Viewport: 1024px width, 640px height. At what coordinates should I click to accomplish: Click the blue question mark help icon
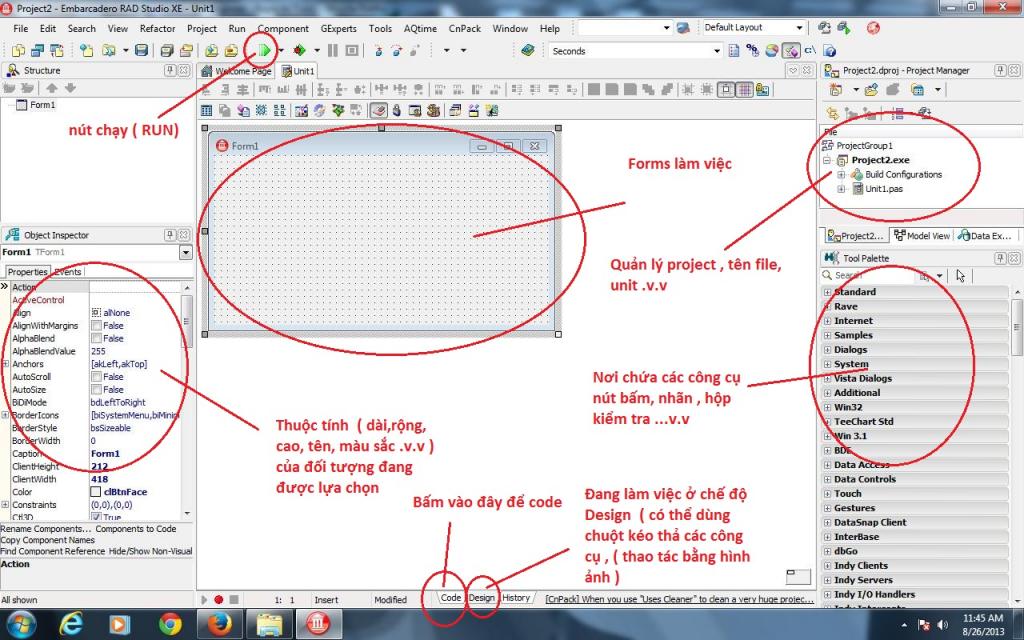[x=829, y=51]
